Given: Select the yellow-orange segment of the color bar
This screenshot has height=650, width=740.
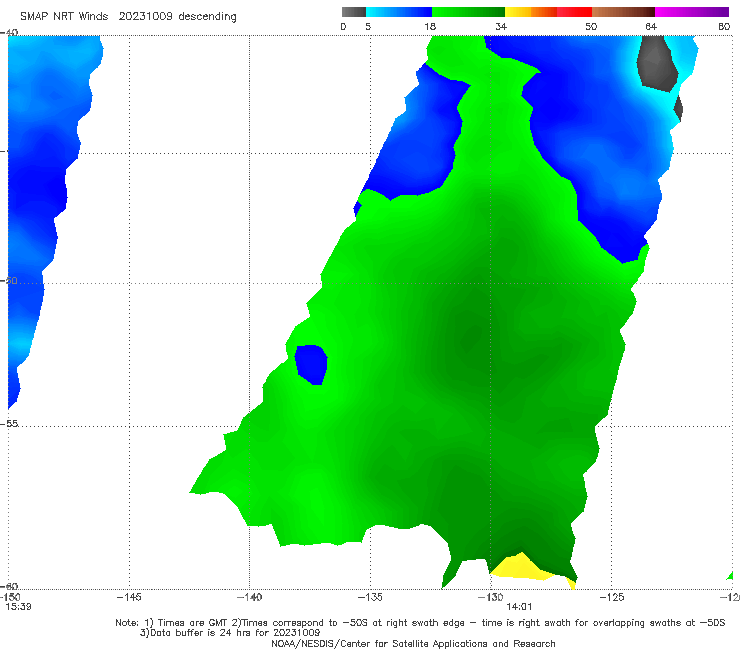Looking at the screenshot, I should (x=531, y=12).
